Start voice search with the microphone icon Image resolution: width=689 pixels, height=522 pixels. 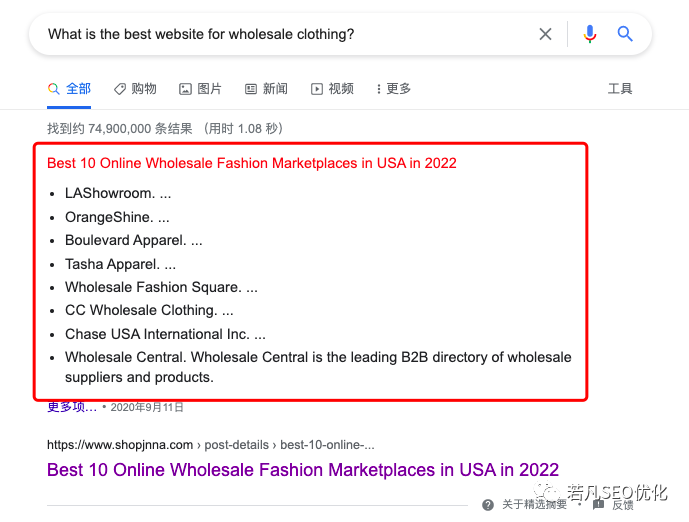(590, 34)
